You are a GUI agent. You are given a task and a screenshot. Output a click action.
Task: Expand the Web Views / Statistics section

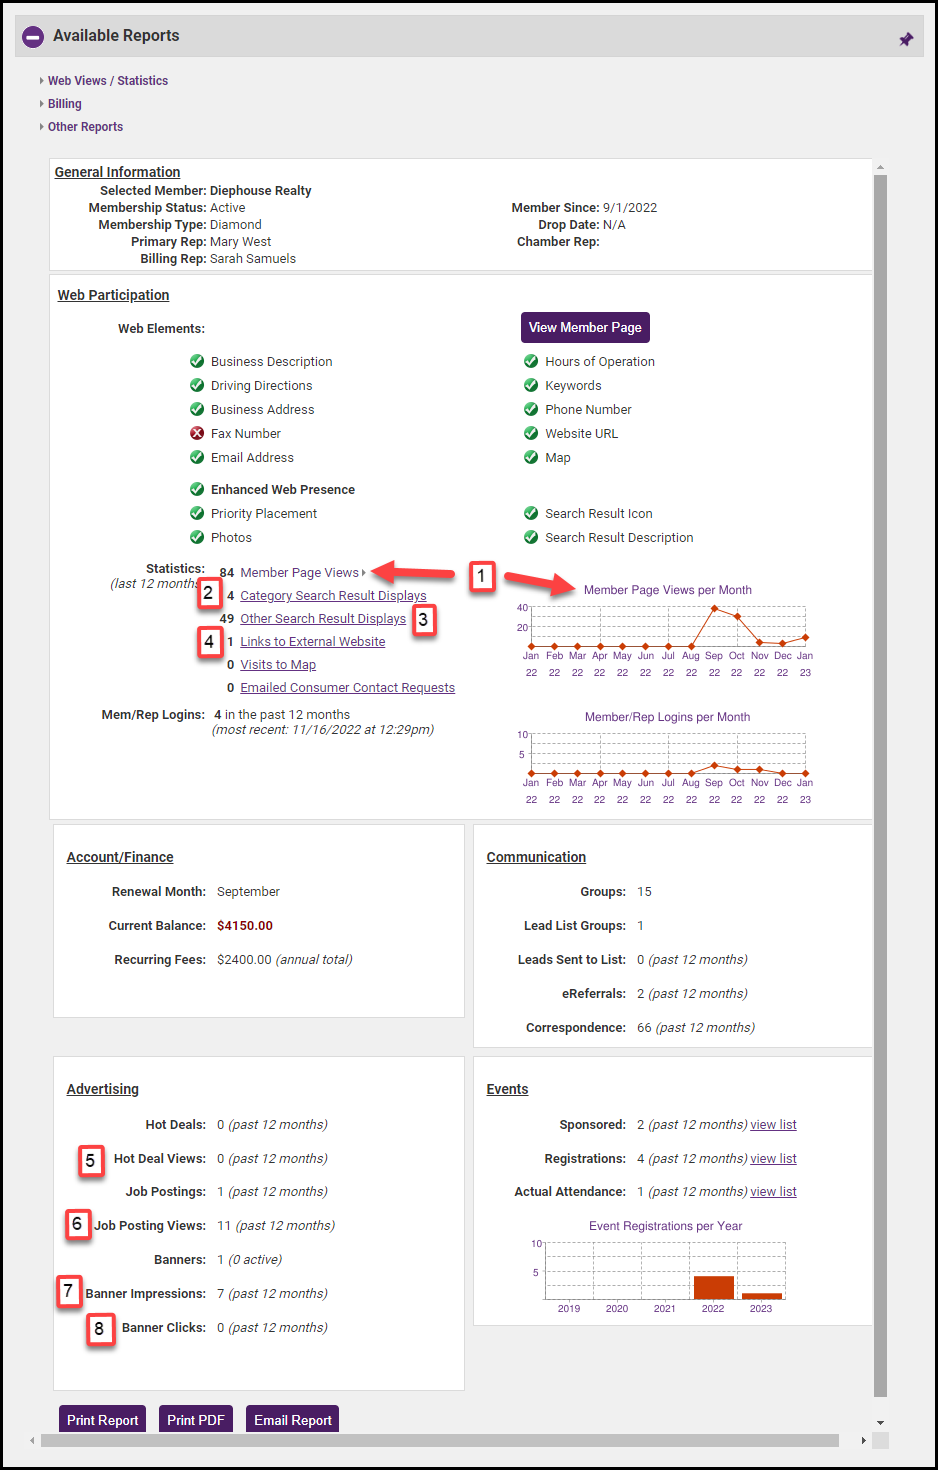coord(107,81)
